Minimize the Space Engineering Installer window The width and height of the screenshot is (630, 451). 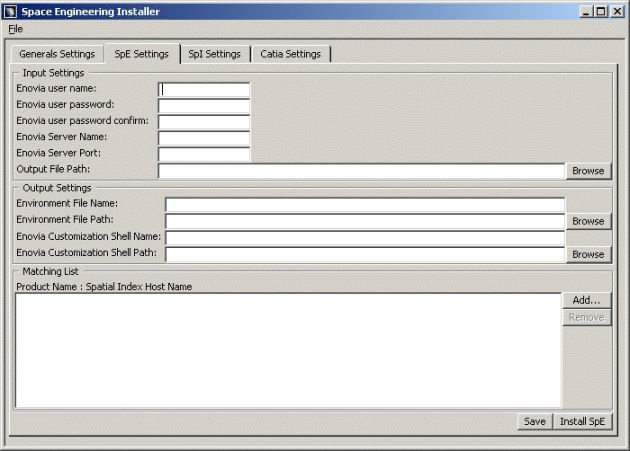tap(586, 11)
